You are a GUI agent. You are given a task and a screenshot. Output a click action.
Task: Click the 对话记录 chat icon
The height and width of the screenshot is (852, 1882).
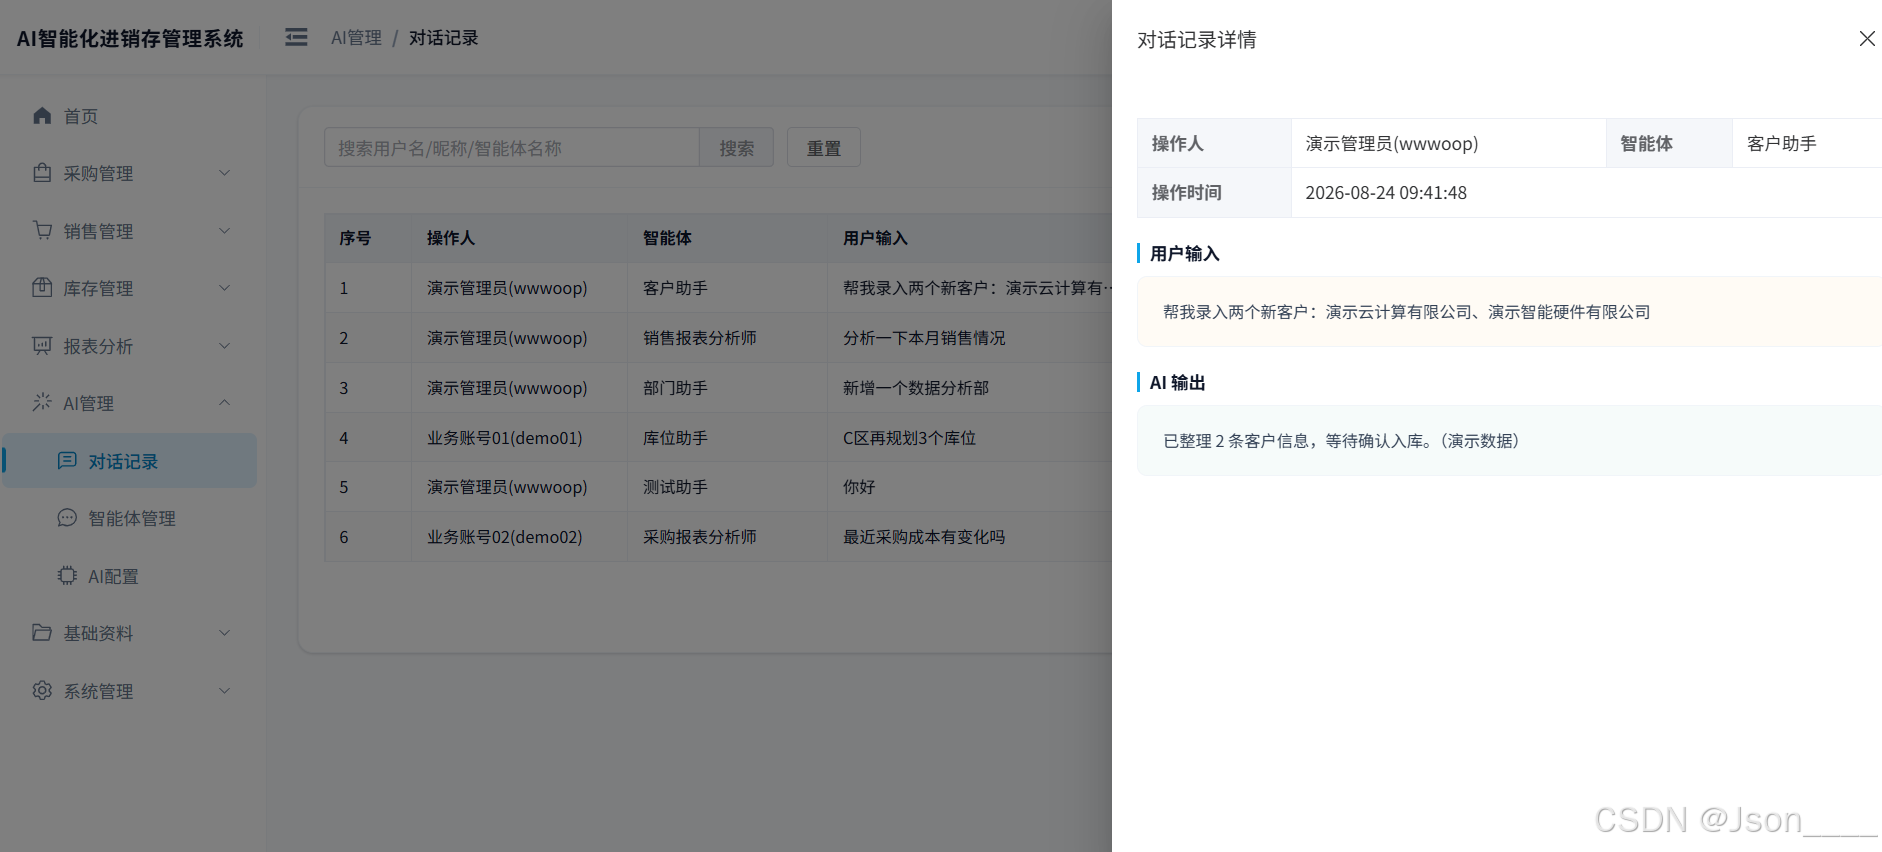coord(67,461)
